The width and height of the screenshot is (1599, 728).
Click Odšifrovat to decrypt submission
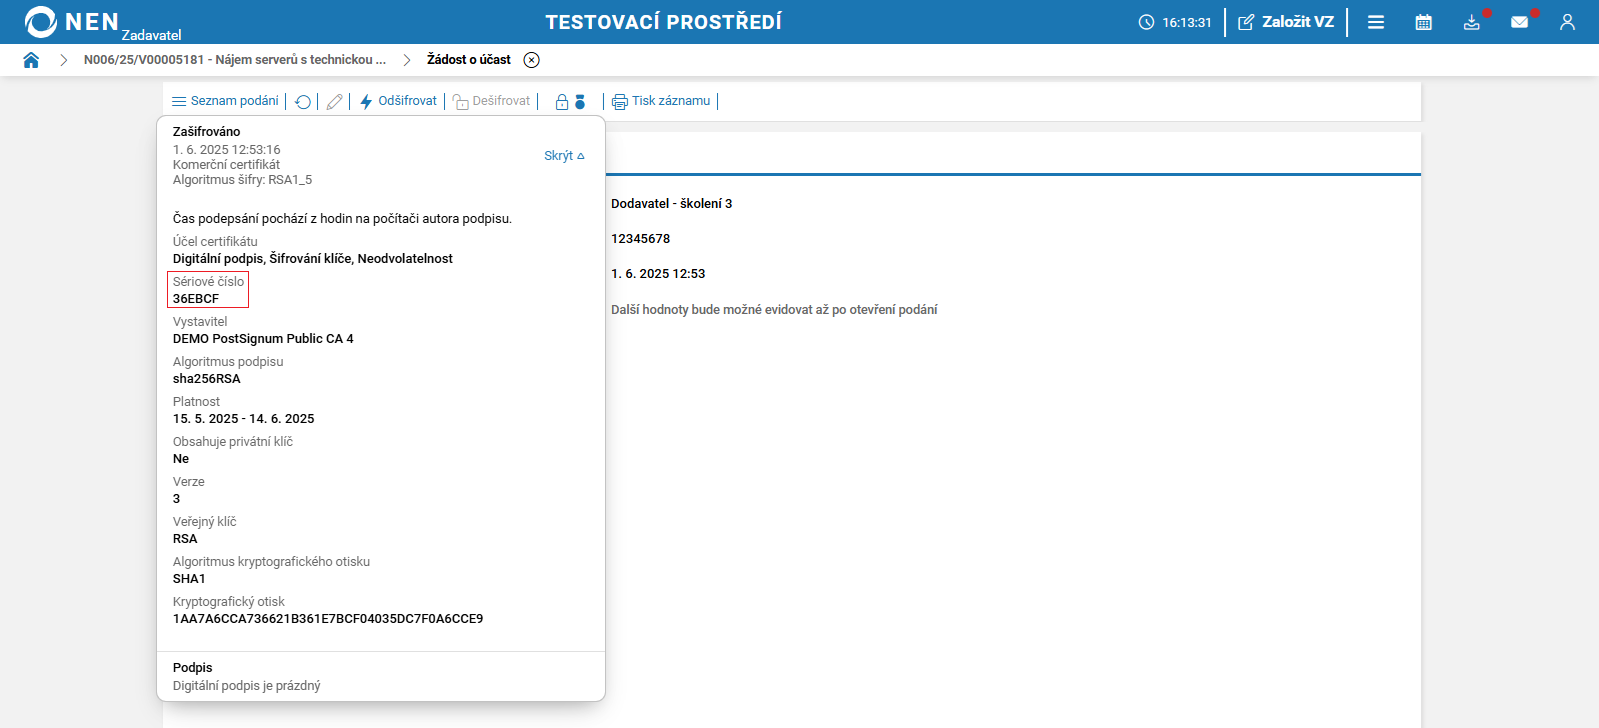(398, 101)
